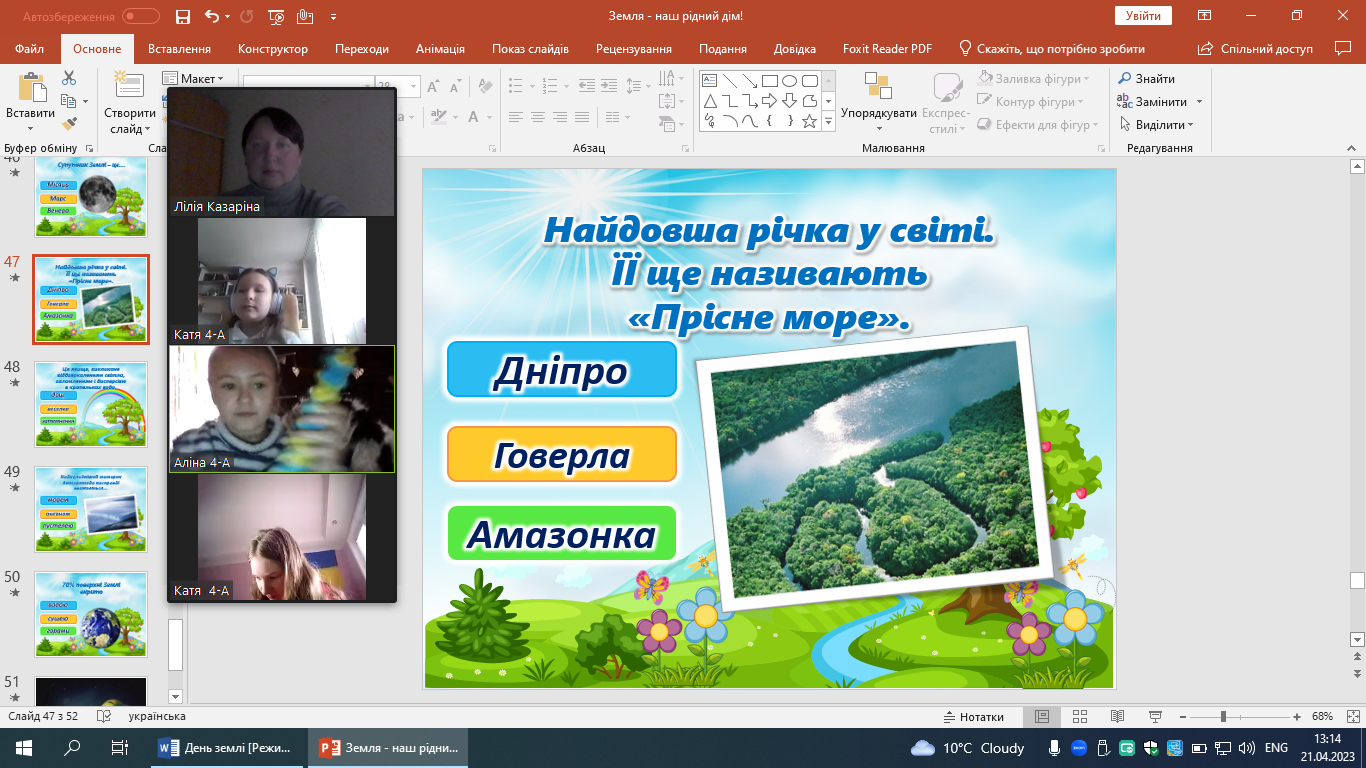Click Скажіть, що потрібно зробити search box
Image resolution: width=1366 pixels, height=768 pixels.
coord(1052,48)
